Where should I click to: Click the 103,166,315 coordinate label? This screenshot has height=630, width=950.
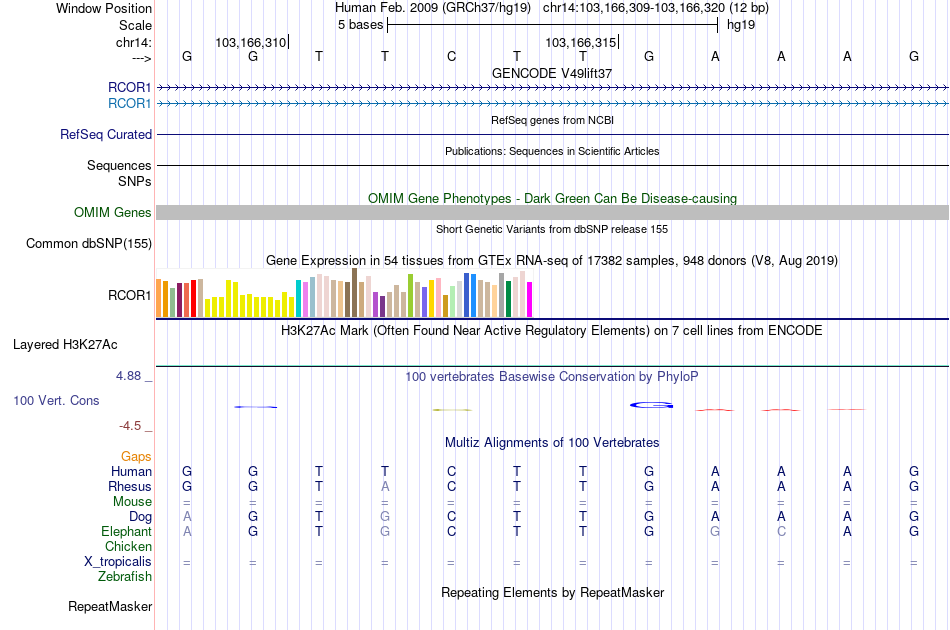[x=580, y=42]
